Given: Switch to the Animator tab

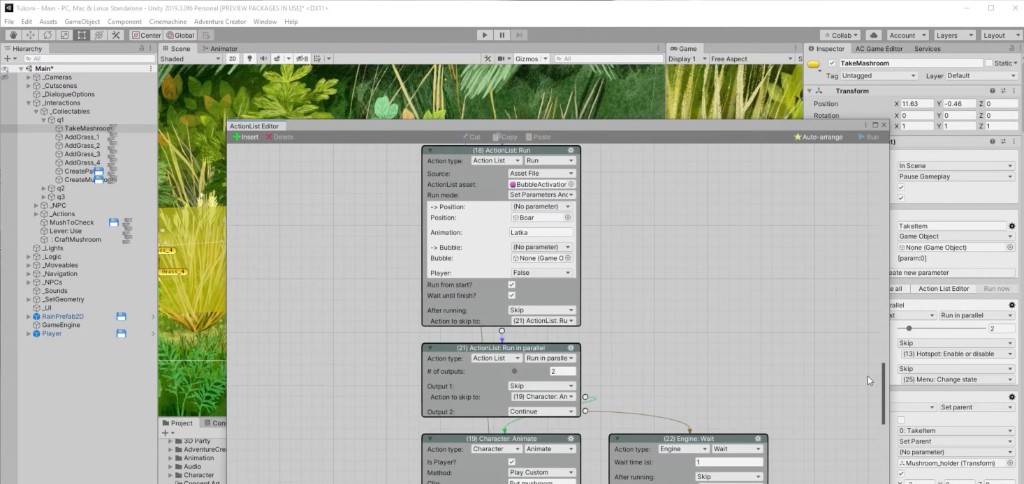Looking at the screenshot, I should point(220,48).
